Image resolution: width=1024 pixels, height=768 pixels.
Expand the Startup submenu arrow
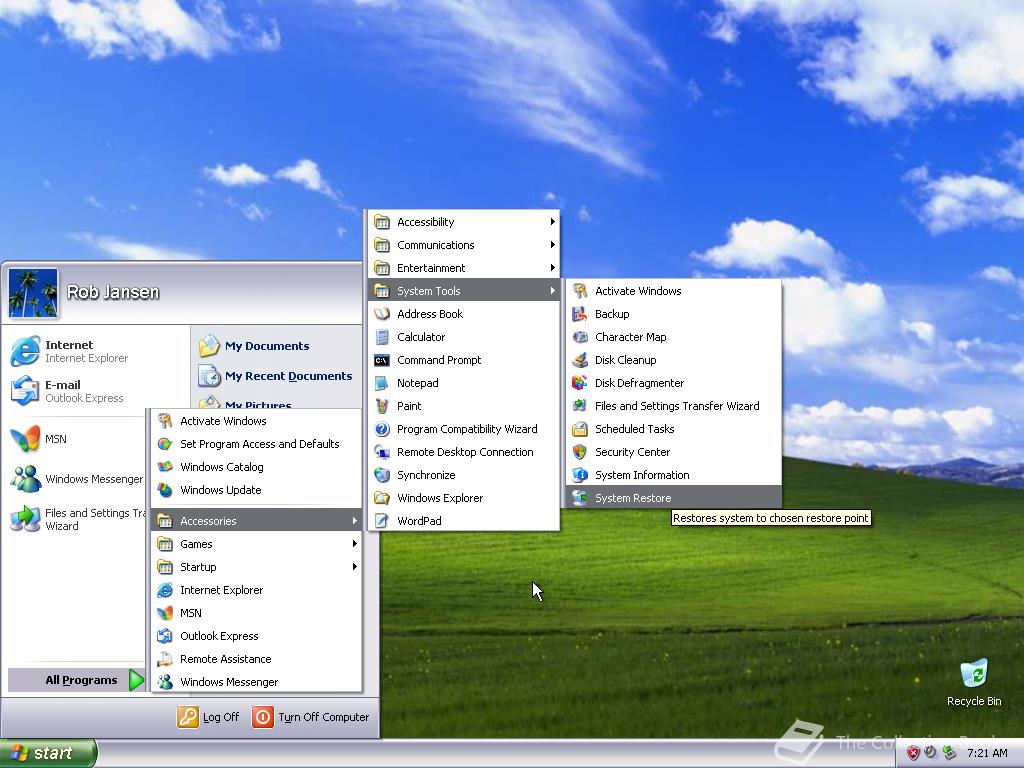pyautogui.click(x=355, y=567)
